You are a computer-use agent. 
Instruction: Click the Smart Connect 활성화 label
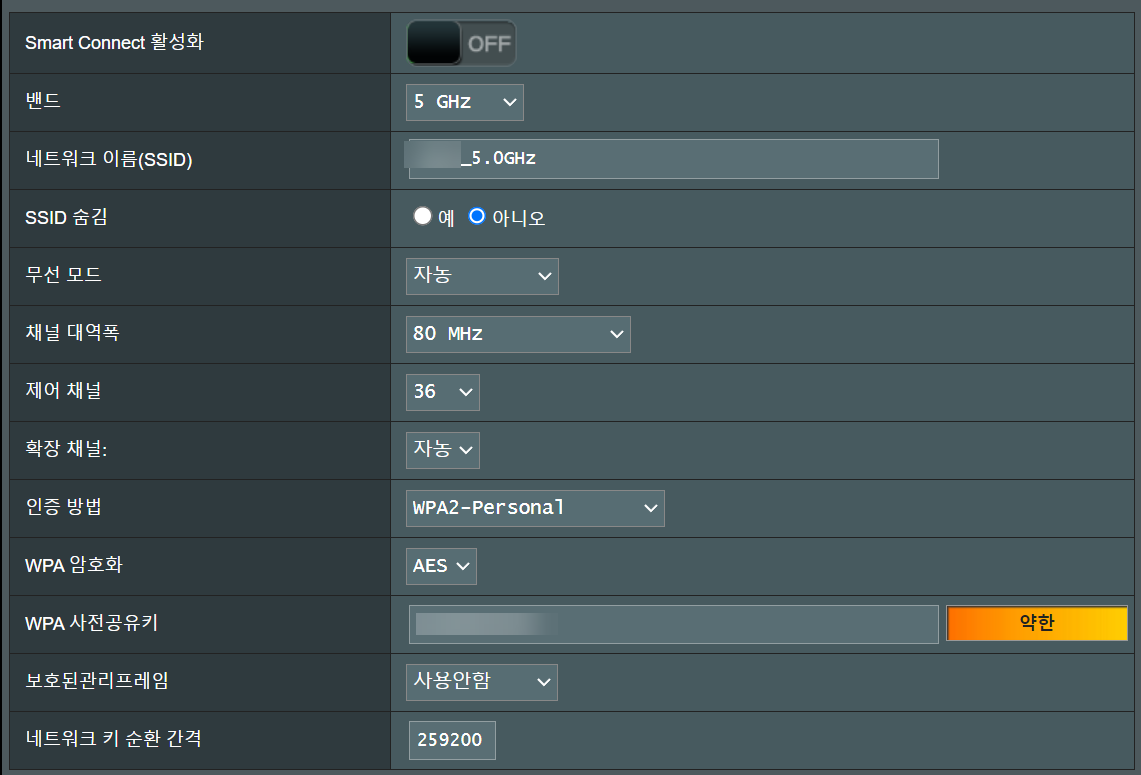[x=114, y=42]
